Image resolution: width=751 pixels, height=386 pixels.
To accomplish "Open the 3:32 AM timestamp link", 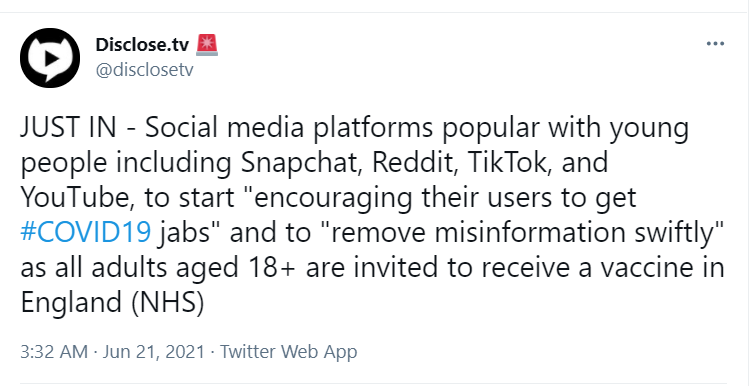I will [54, 352].
